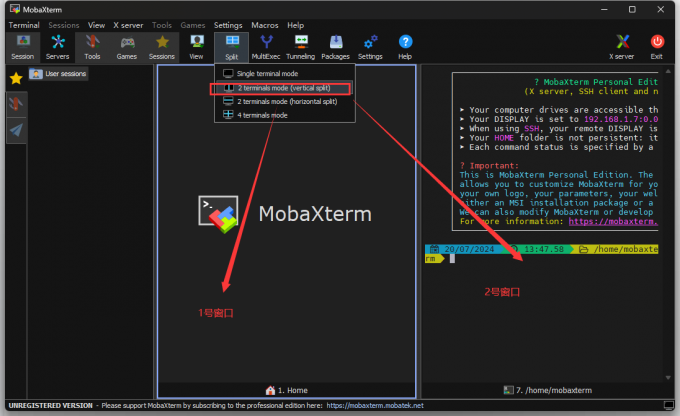Choose Single terminal mode
Screen dimensions: 680x416
pos(285,73)
